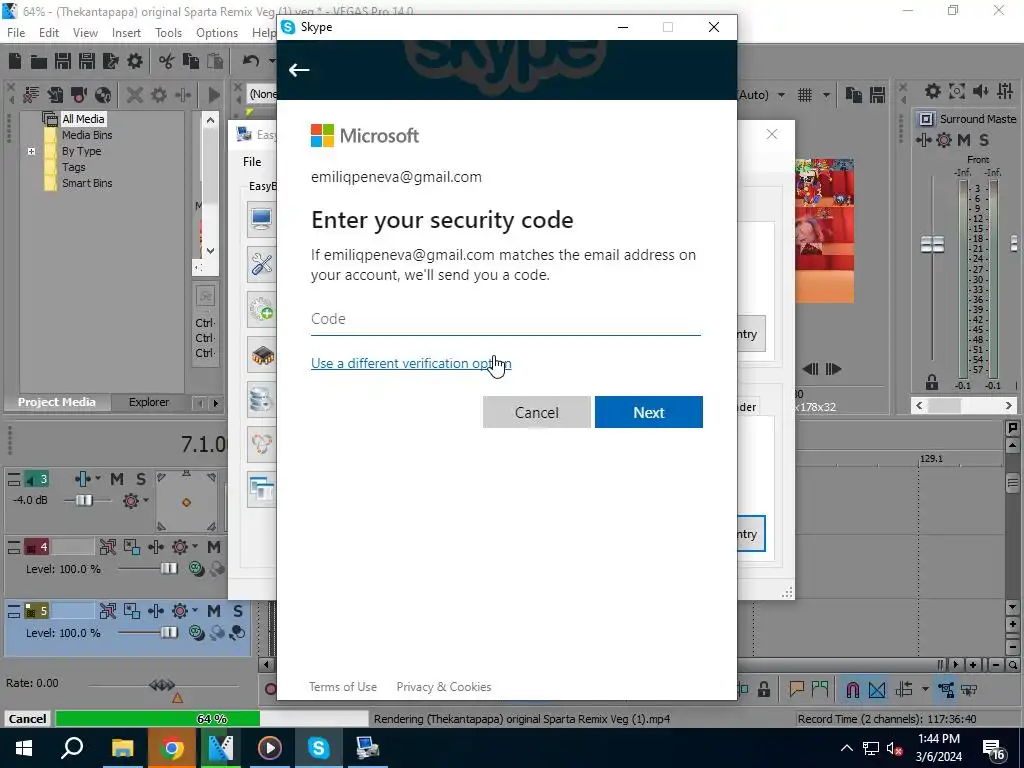Click the Save As icon in VEGAS toolbar
This screenshot has height=768, width=1024.
pyautogui.click(x=87, y=61)
